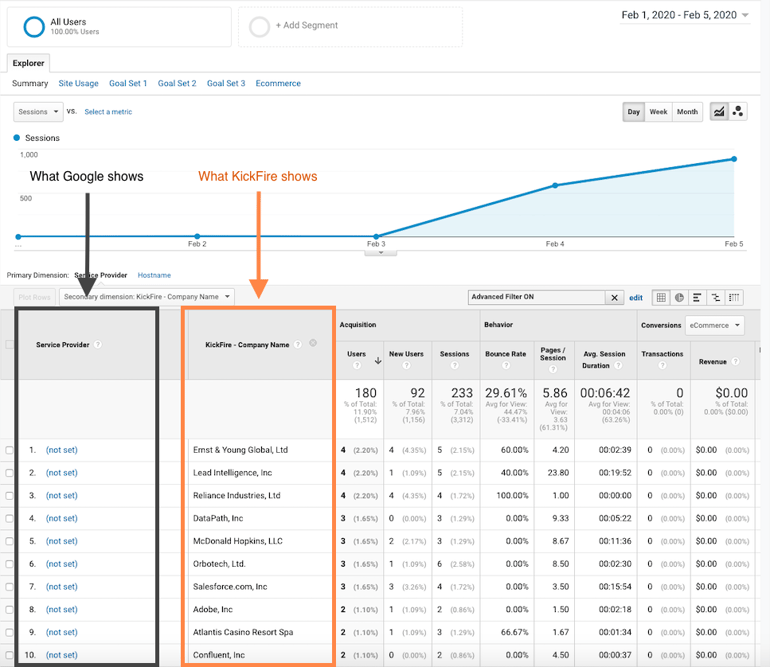The image size is (770, 667).
Task: Click 'Select a metric' link
Action: tap(108, 112)
